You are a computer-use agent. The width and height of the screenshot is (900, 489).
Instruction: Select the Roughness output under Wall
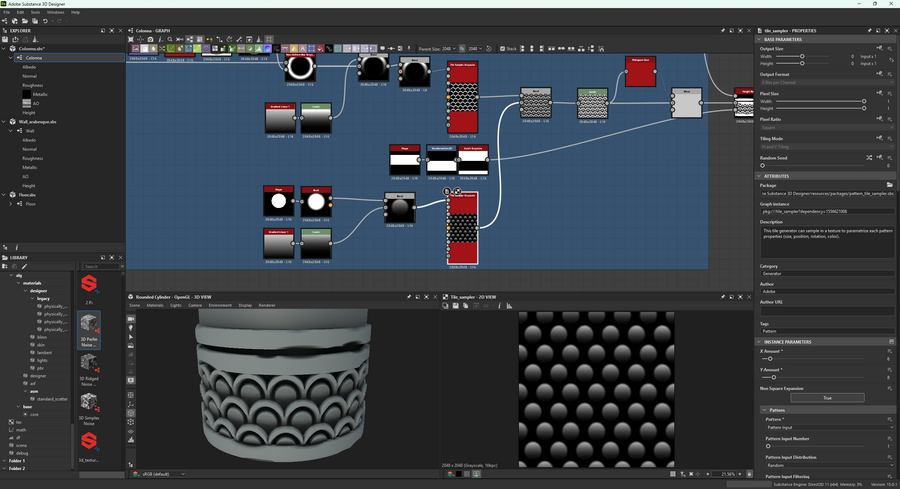point(33,158)
